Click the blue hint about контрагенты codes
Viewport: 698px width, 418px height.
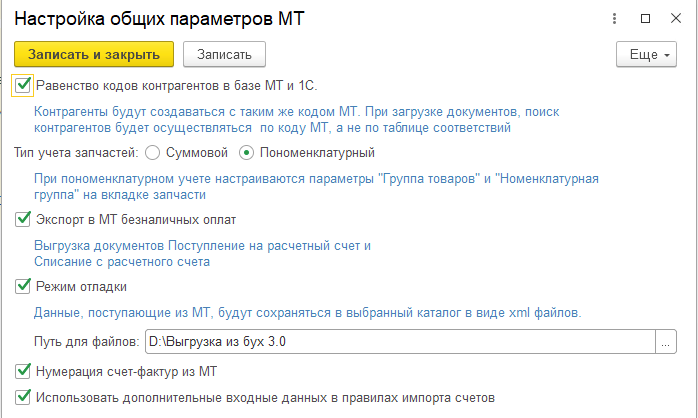click(x=273, y=120)
